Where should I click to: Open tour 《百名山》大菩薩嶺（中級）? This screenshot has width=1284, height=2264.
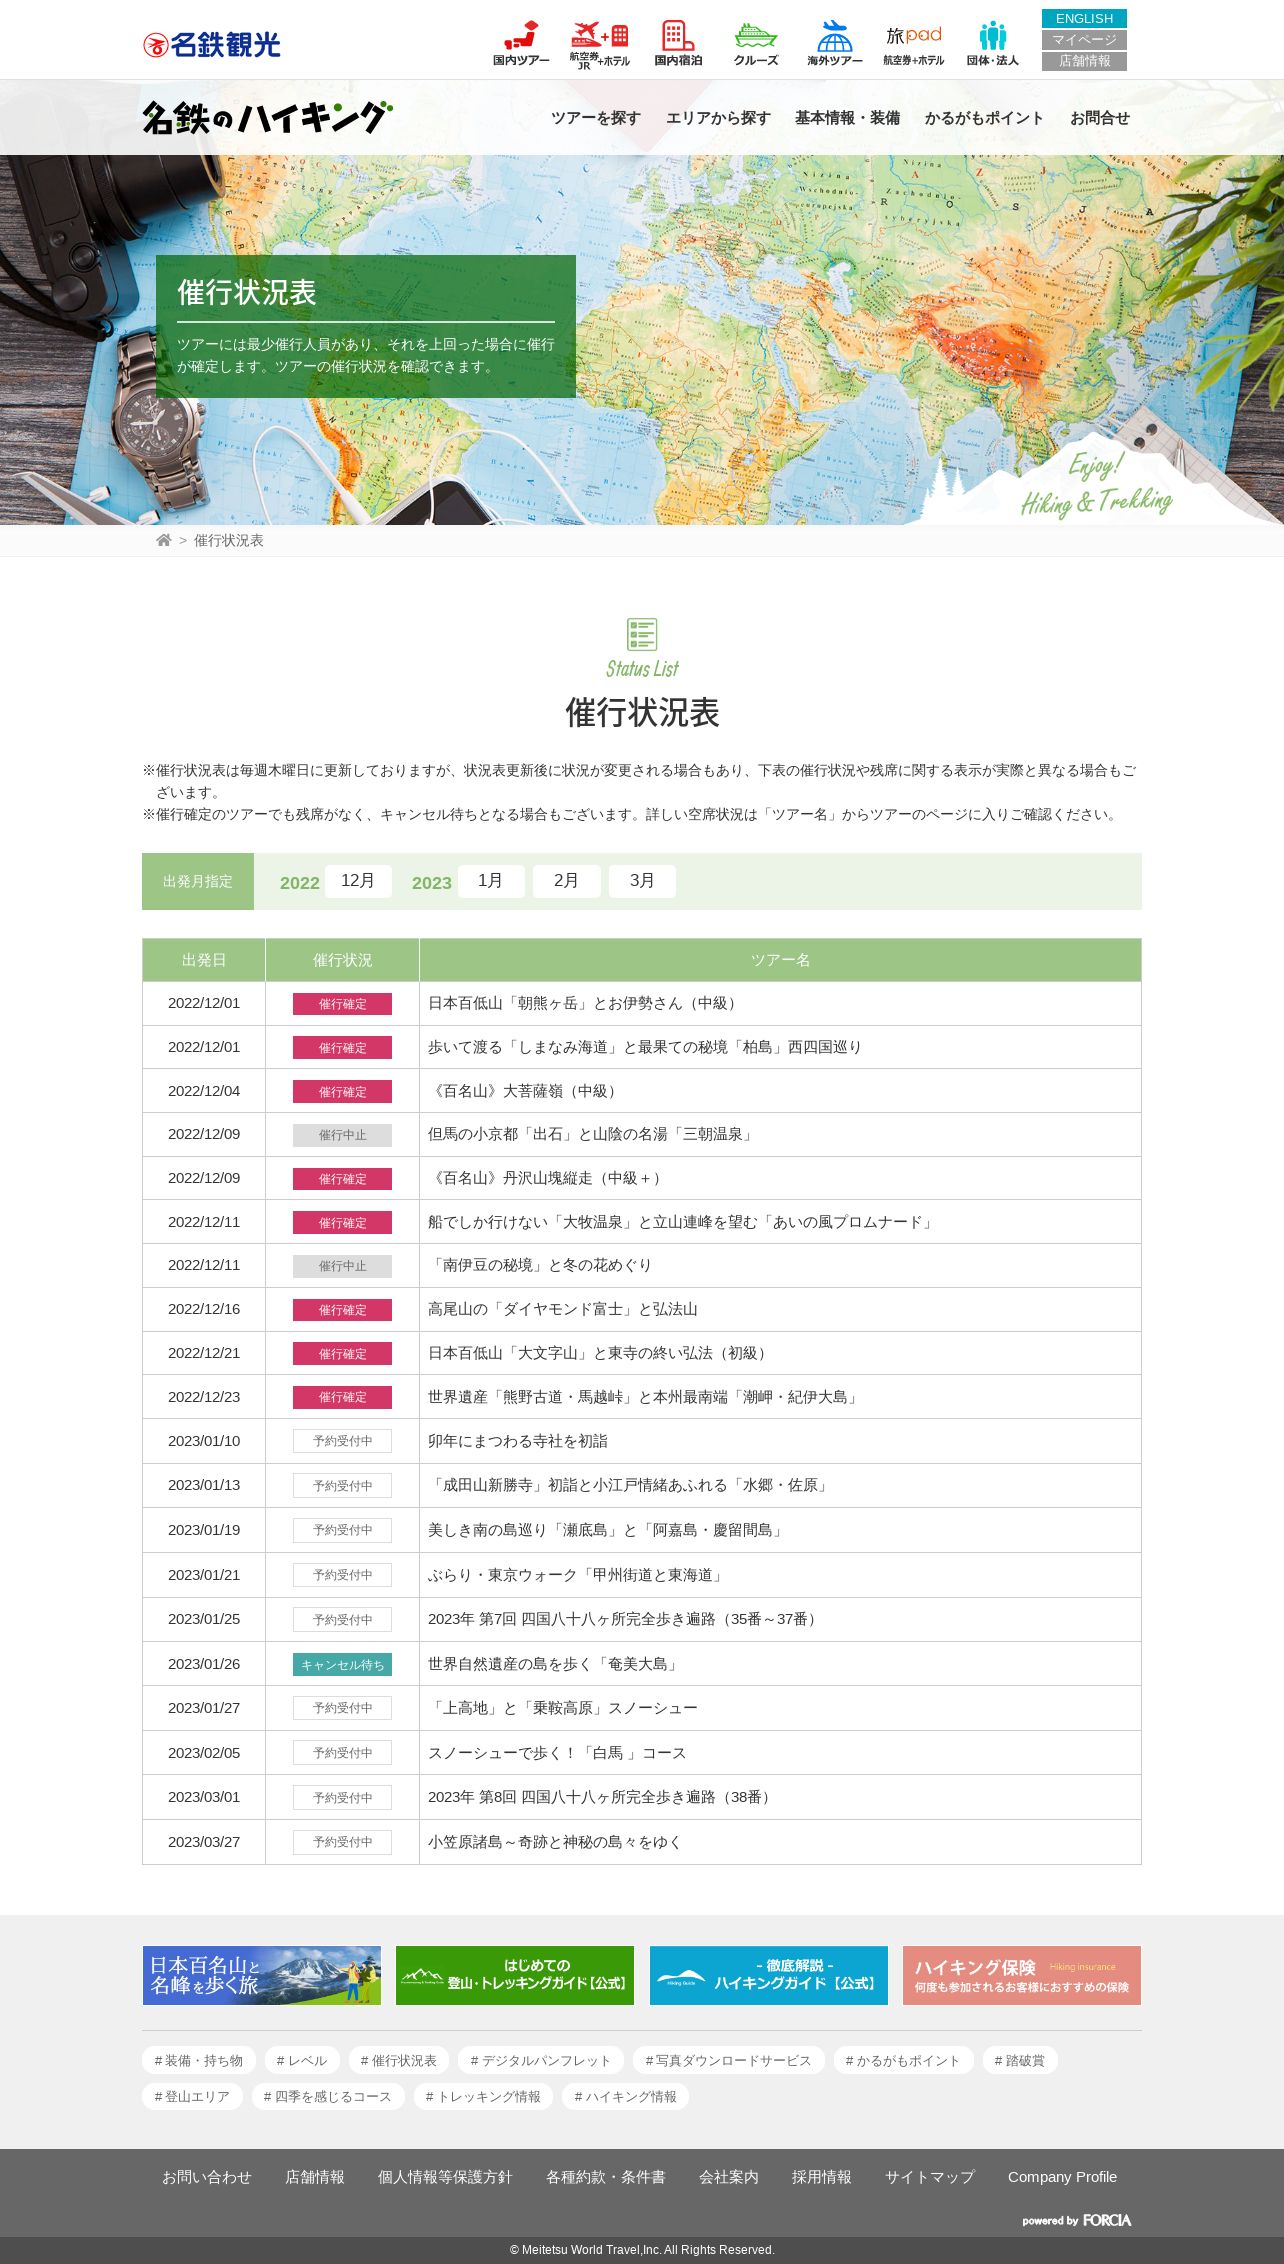pos(525,1091)
